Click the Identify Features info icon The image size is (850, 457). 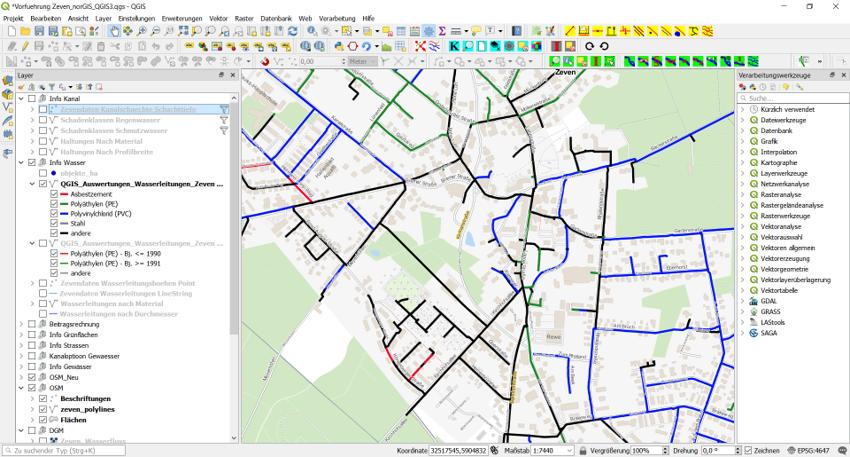312,32
